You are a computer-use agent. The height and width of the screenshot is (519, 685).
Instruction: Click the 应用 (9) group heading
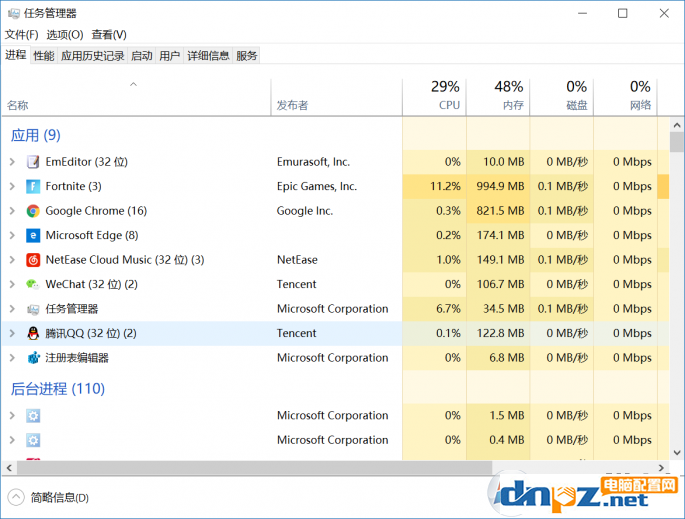35,135
